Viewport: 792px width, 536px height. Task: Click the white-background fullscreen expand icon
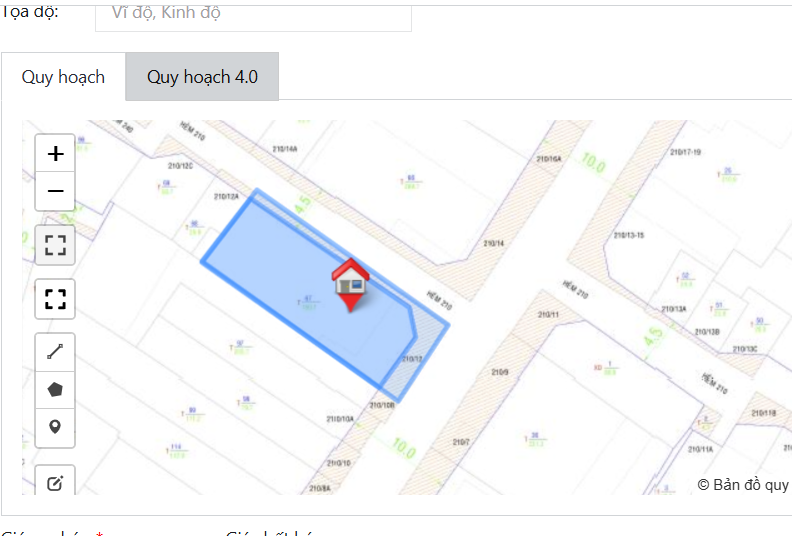55,299
